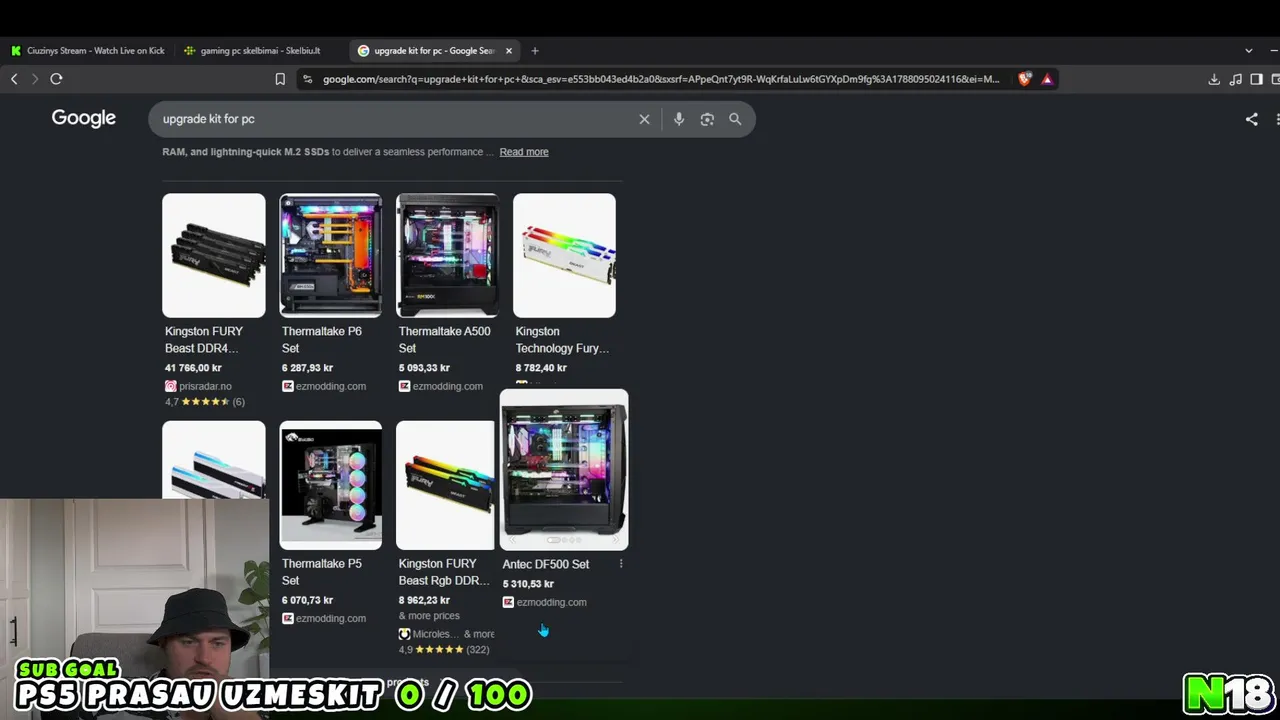The width and height of the screenshot is (1280, 720).
Task: Bookmark this page
Action: point(280,79)
